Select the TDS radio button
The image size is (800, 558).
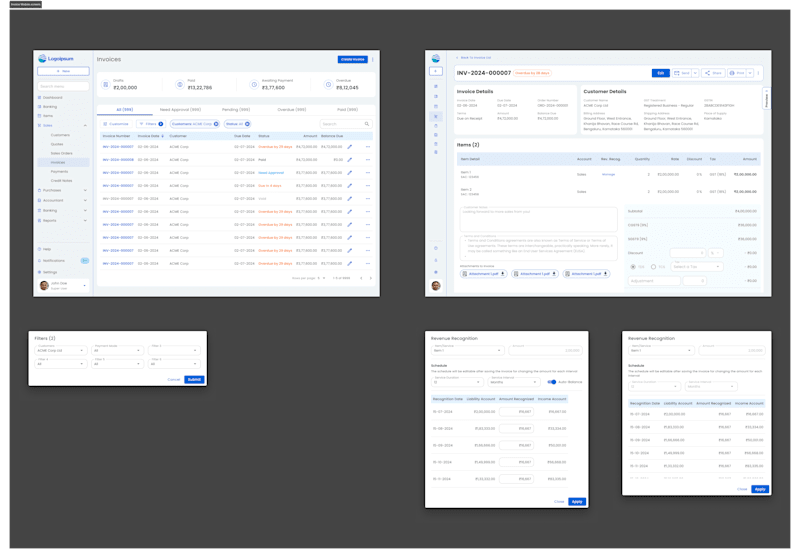(x=633, y=267)
